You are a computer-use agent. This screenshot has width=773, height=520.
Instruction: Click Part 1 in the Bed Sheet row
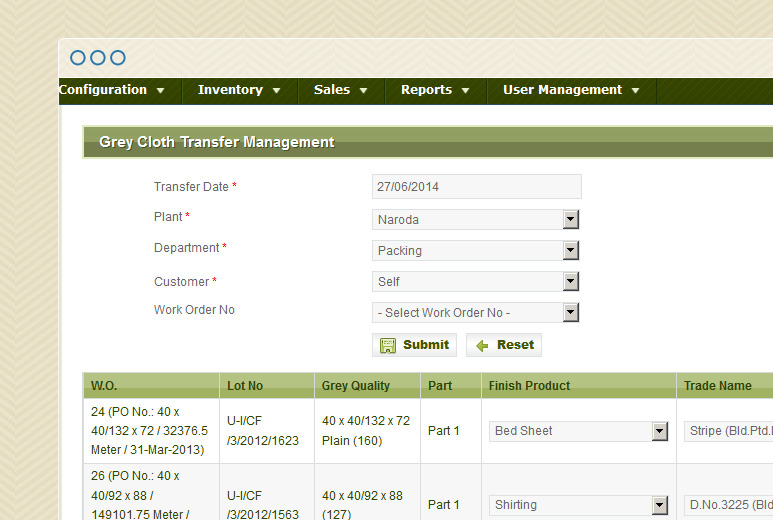(x=444, y=431)
